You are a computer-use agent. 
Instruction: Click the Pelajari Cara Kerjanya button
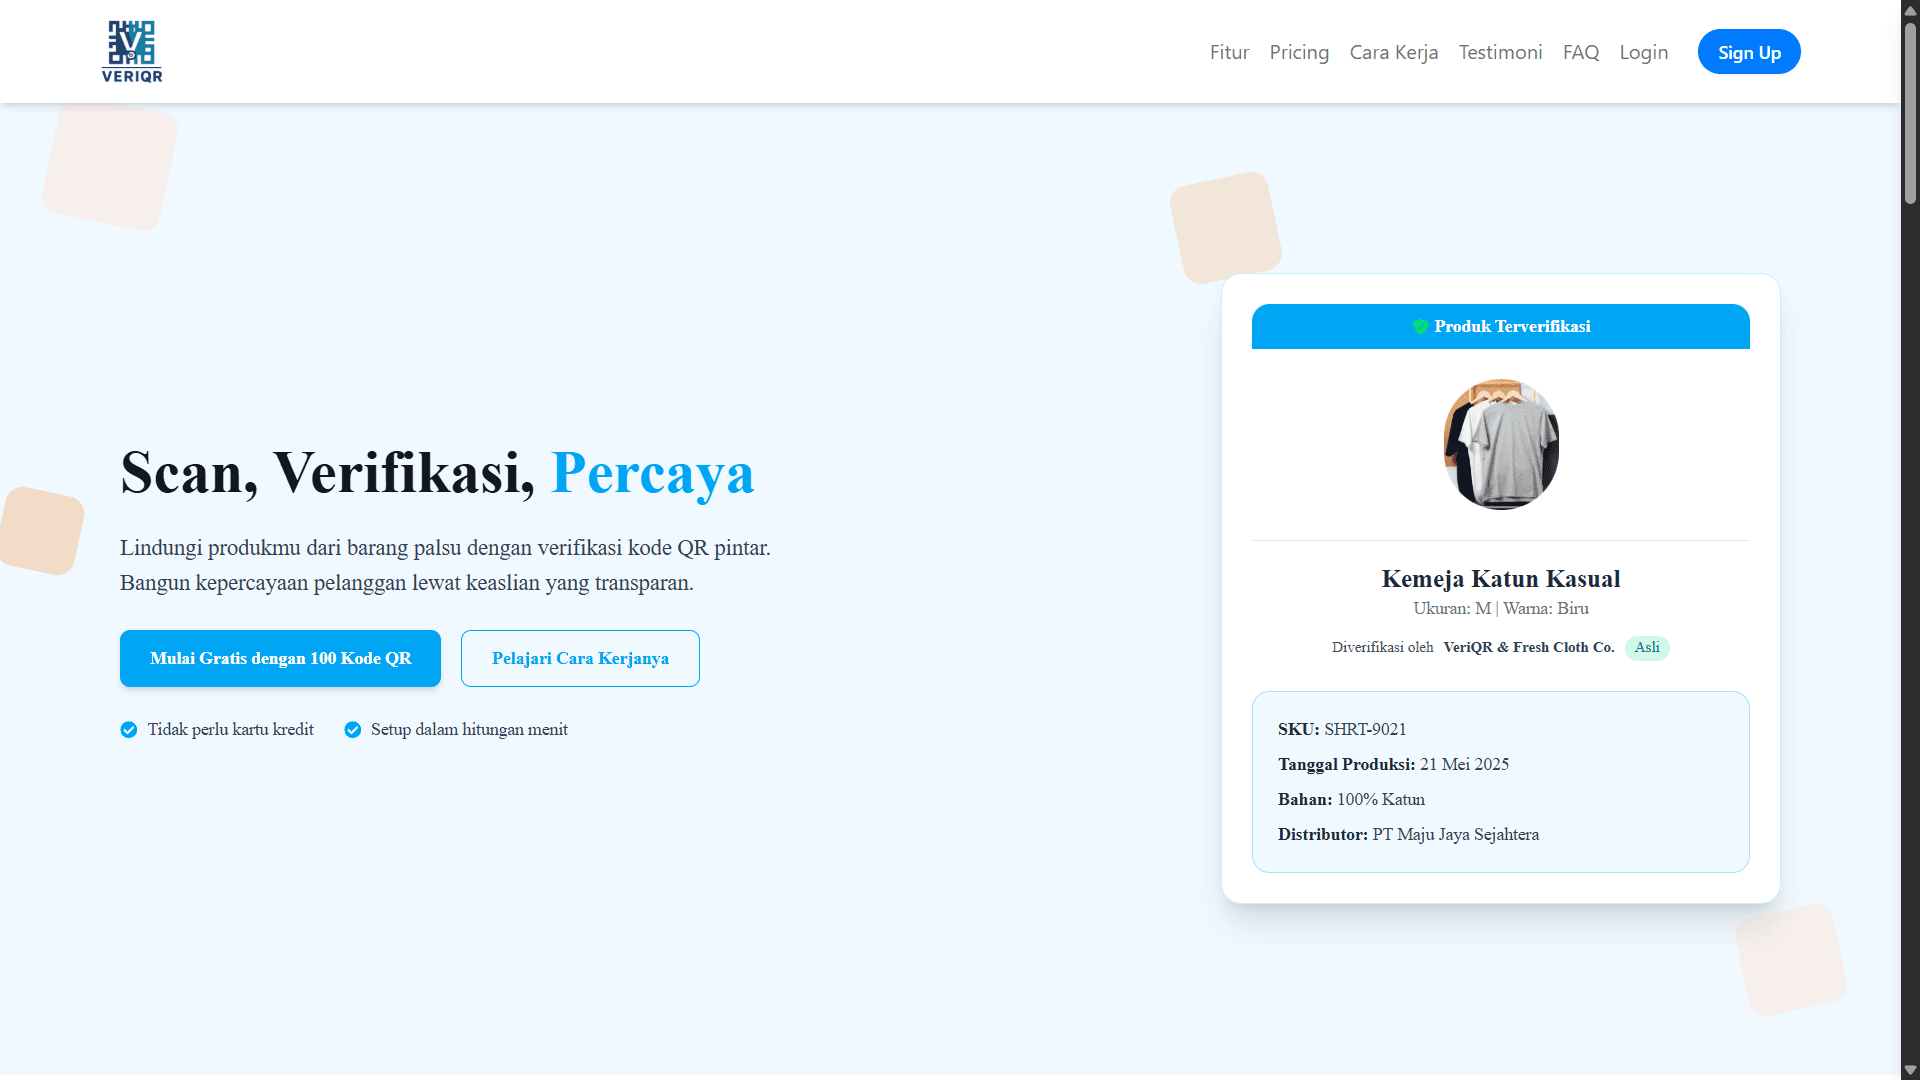[580, 658]
